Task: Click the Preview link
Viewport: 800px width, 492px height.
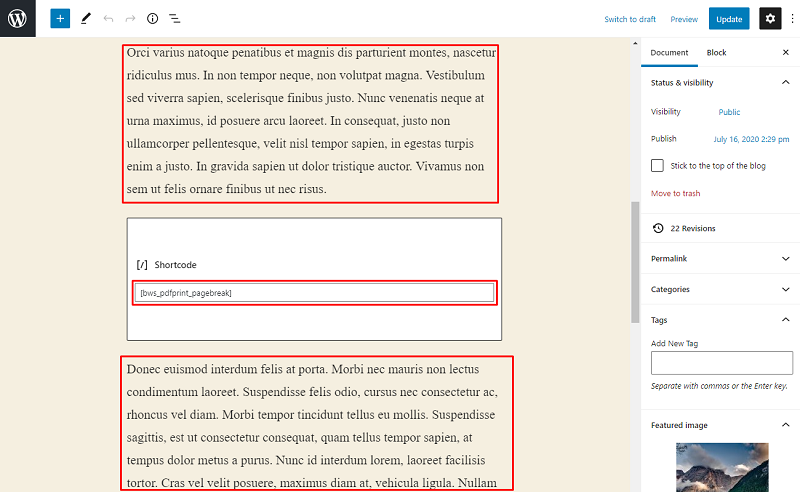Action: tap(684, 19)
